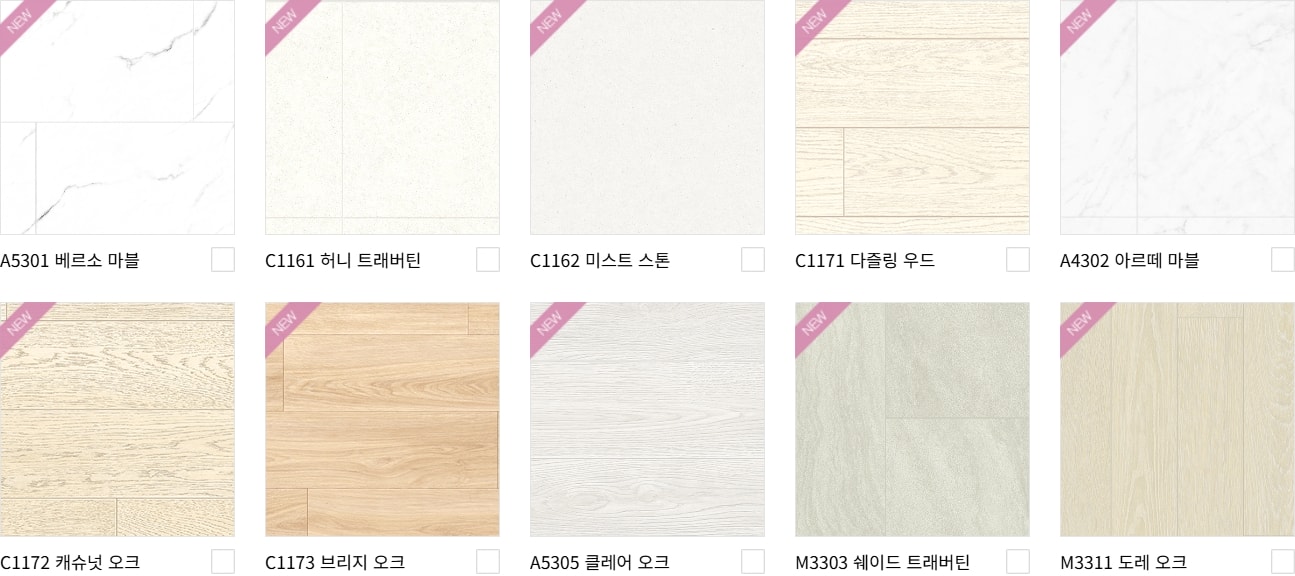The image size is (1295, 576).
Task: Click the C1173 브리지 오크 flooring thumbnail
Action: (x=382, y=419)
